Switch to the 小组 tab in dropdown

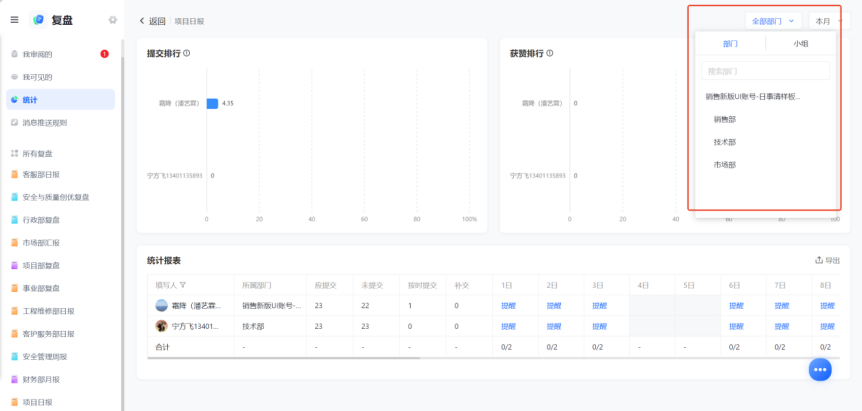pyautogui.click(x=800, y=43)
